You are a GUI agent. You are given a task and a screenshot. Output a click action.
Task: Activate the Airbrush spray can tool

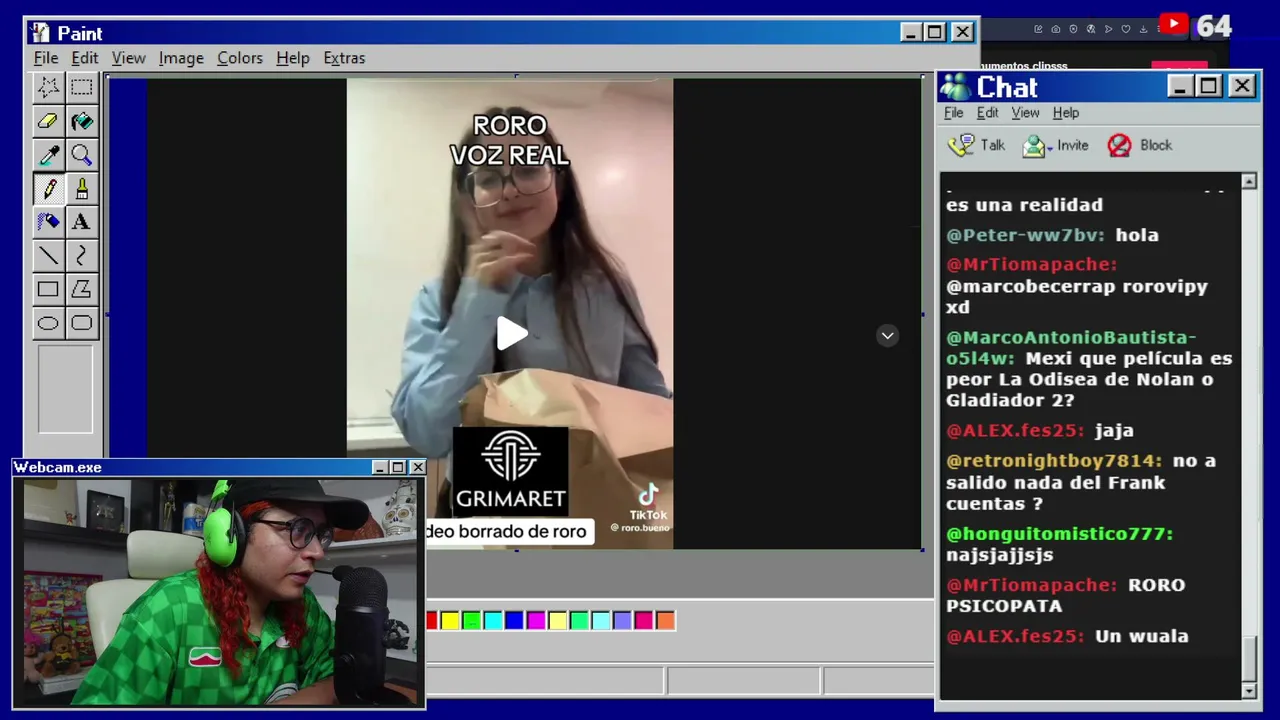click(47, 222)
